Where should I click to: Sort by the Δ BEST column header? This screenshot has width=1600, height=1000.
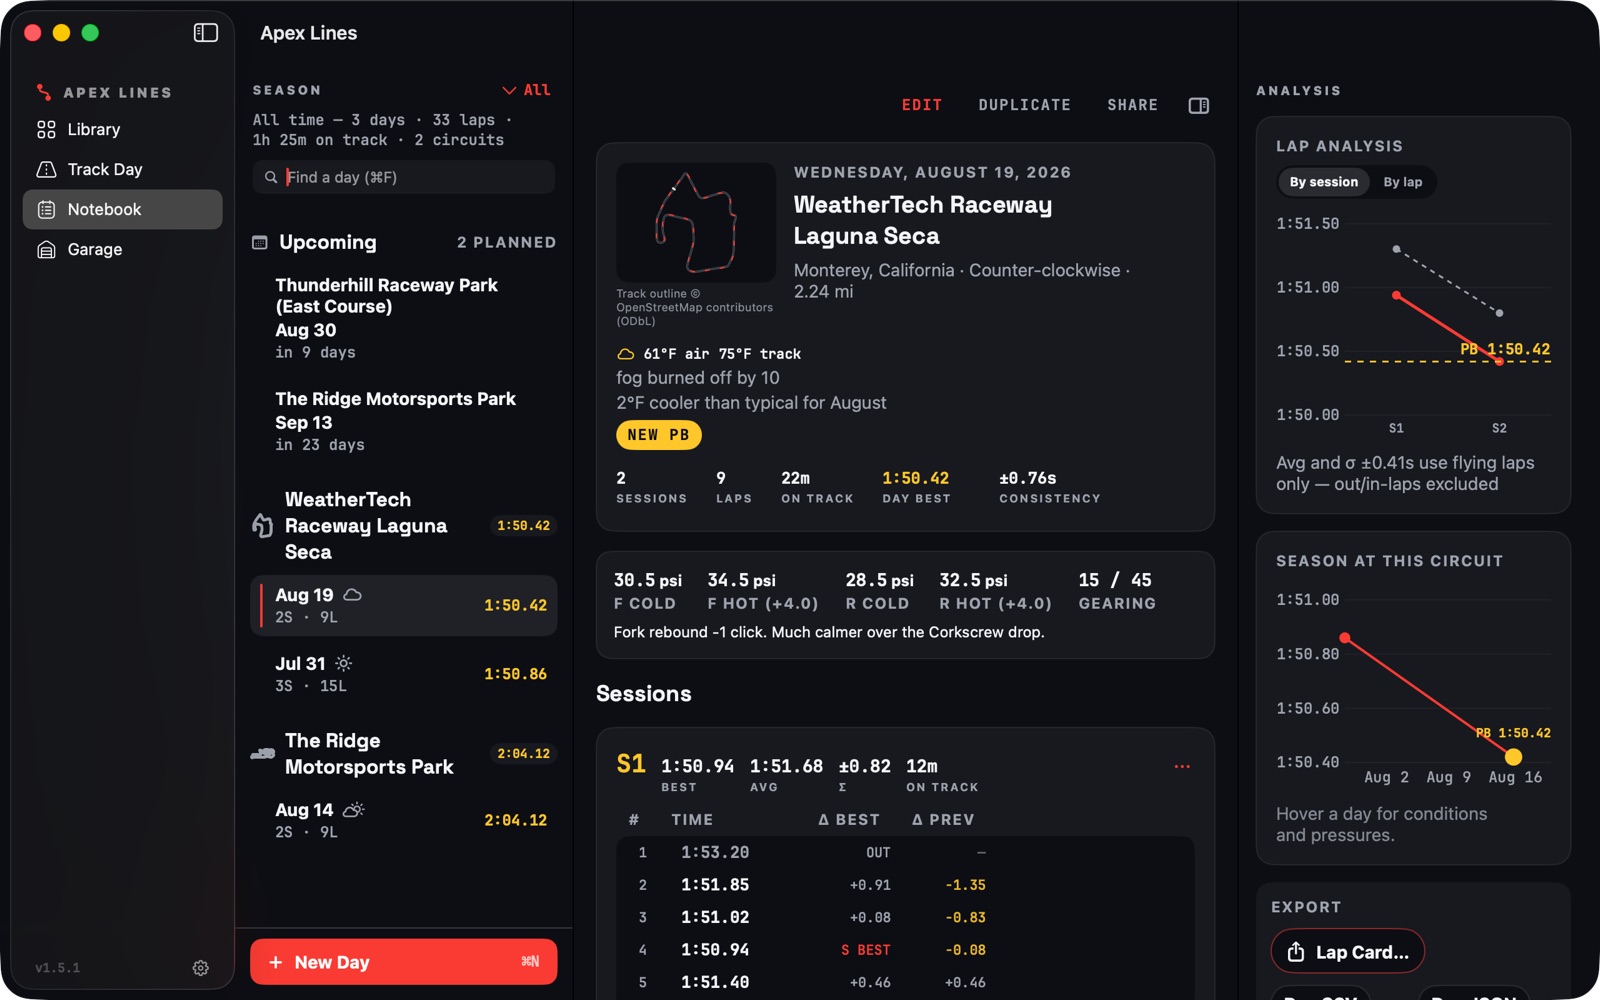pos(849,820)
